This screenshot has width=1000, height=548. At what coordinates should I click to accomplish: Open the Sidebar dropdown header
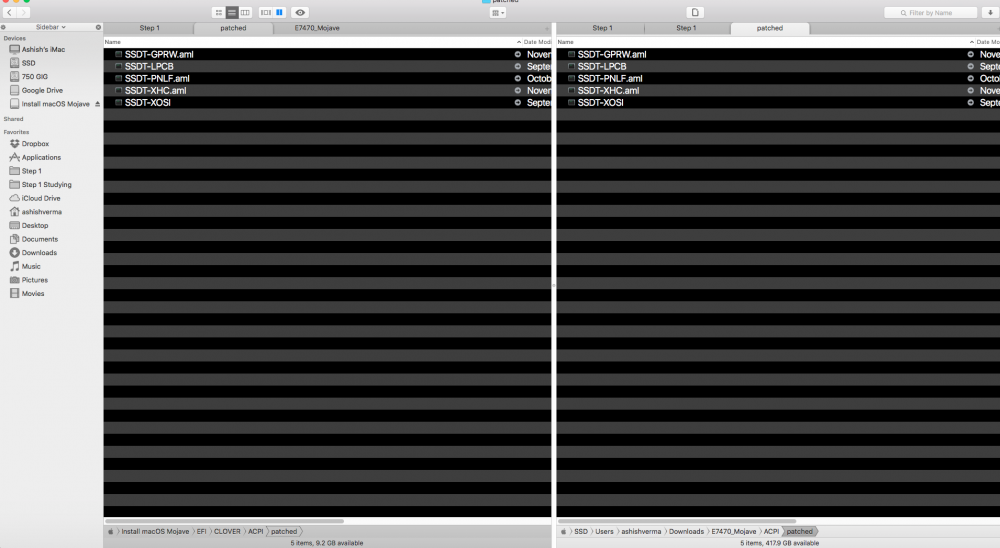click(x=50, y=27)
